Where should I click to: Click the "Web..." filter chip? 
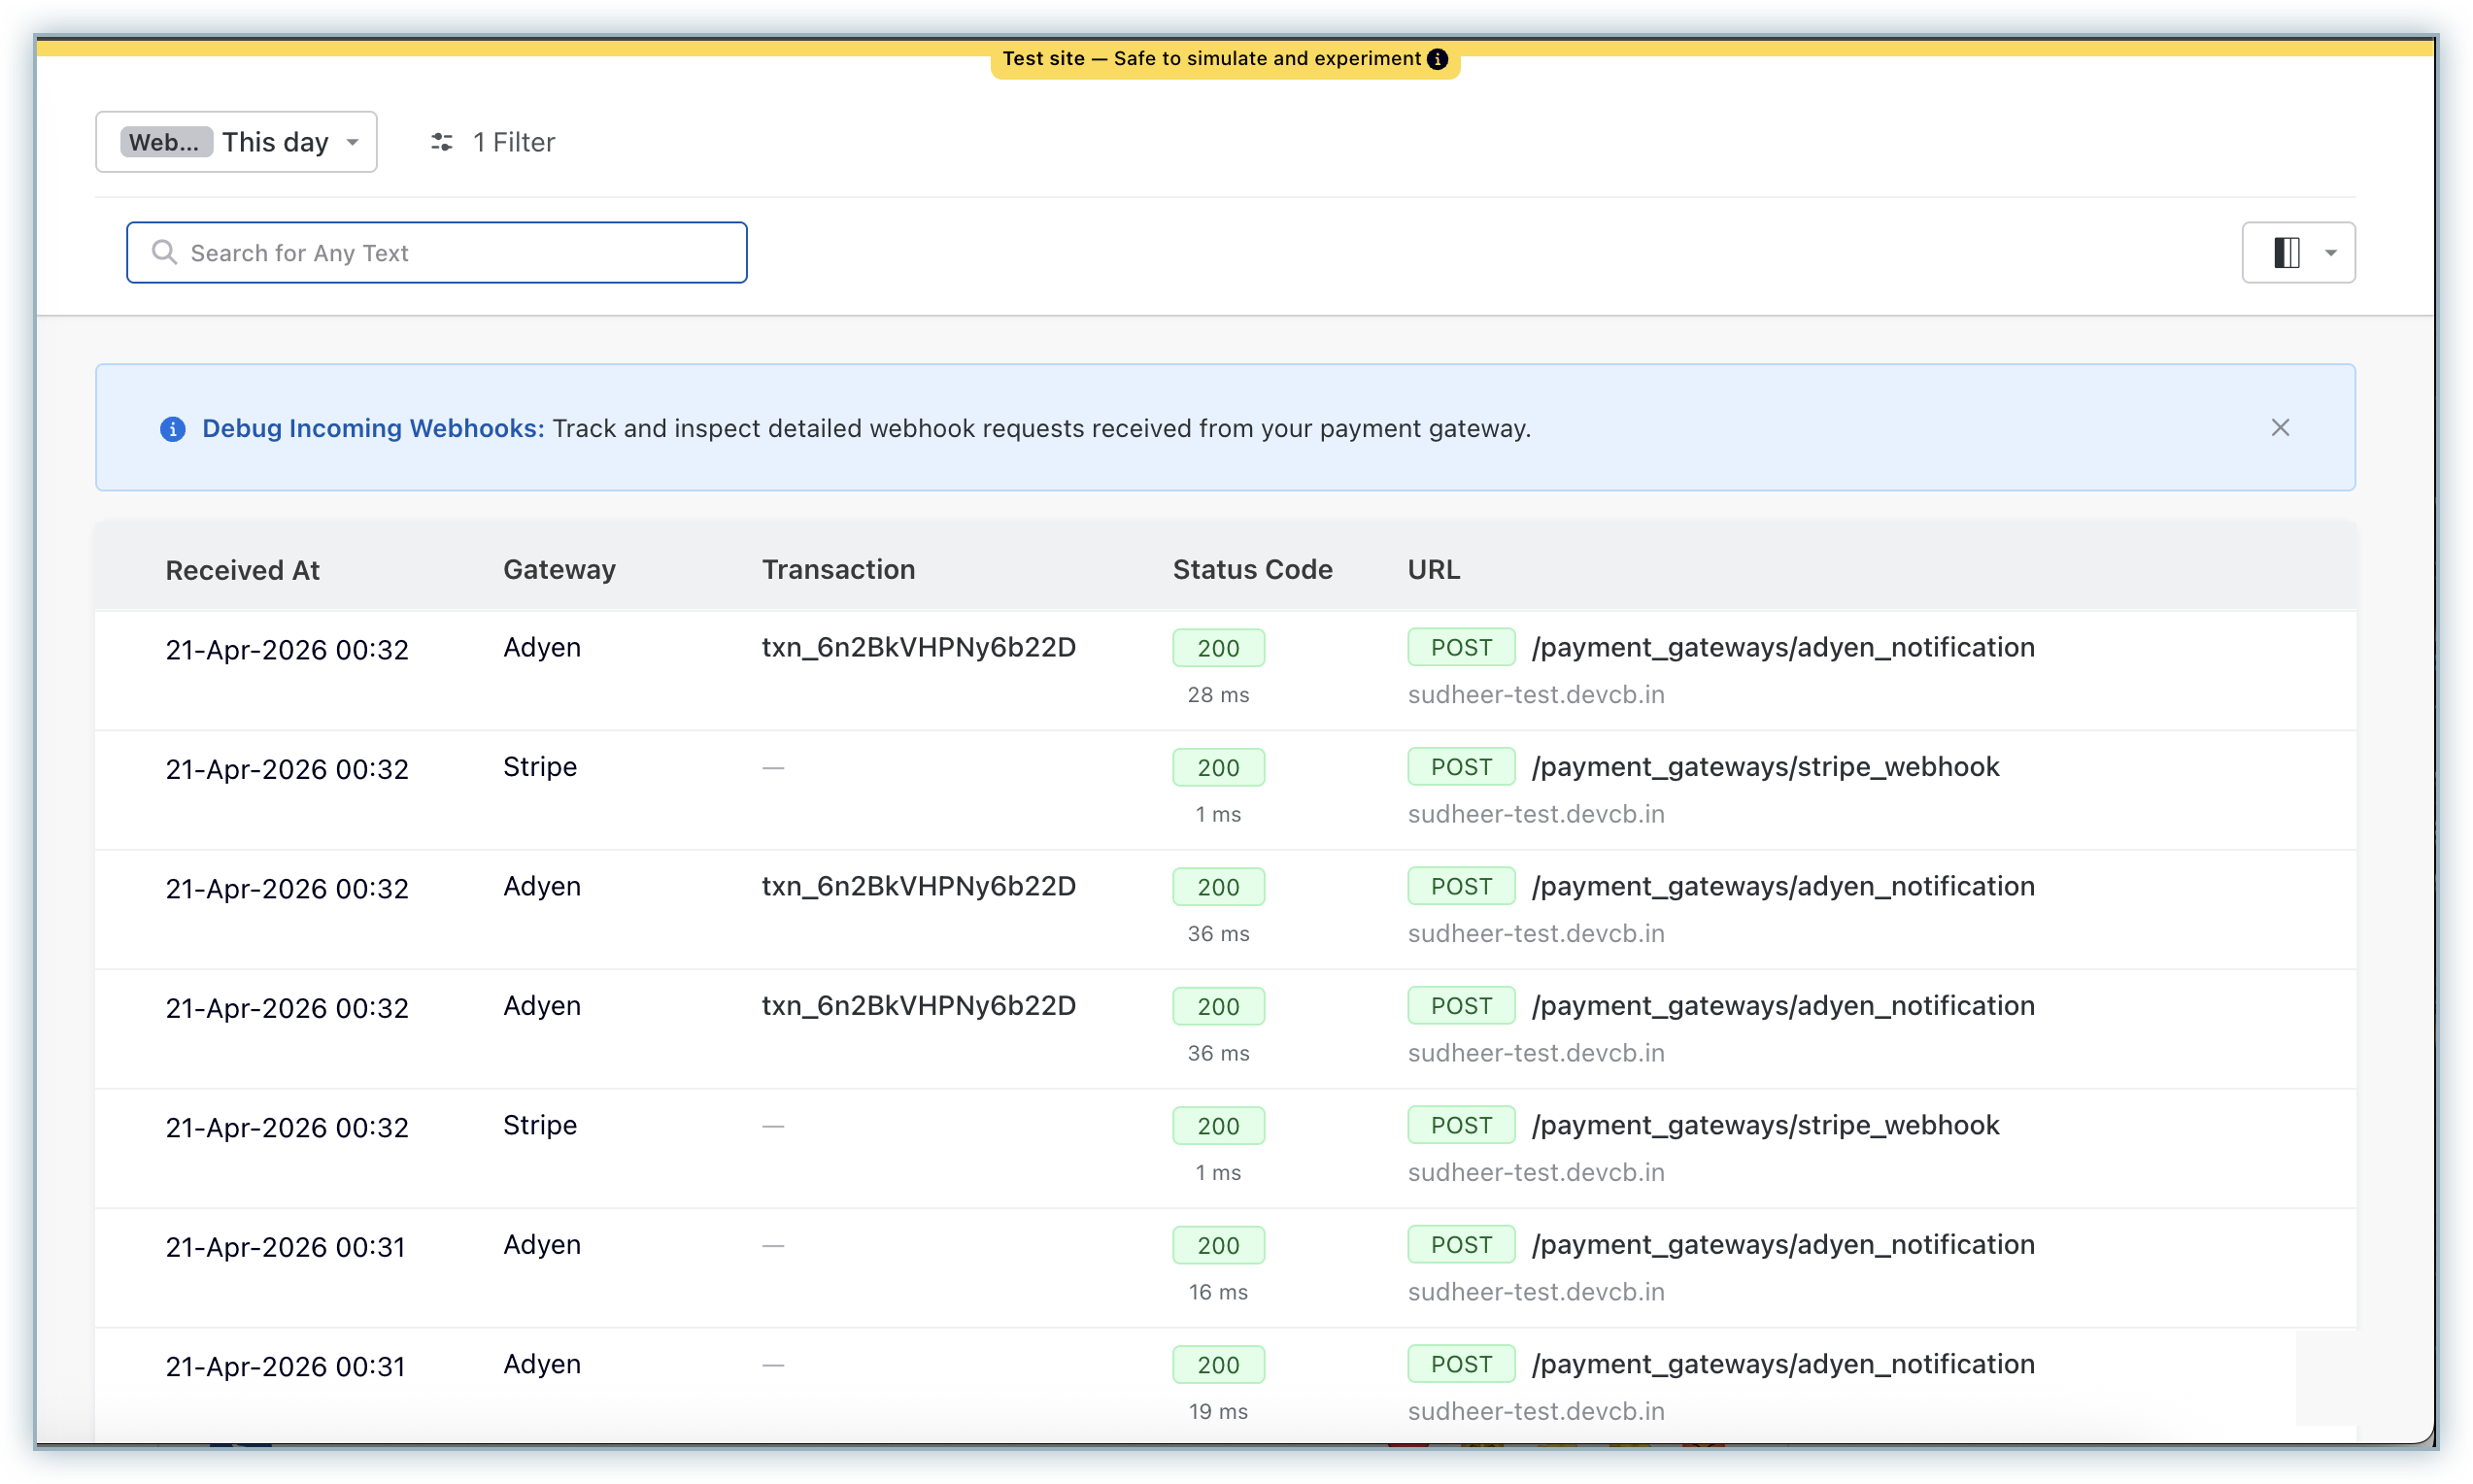(x=165, y=141)
